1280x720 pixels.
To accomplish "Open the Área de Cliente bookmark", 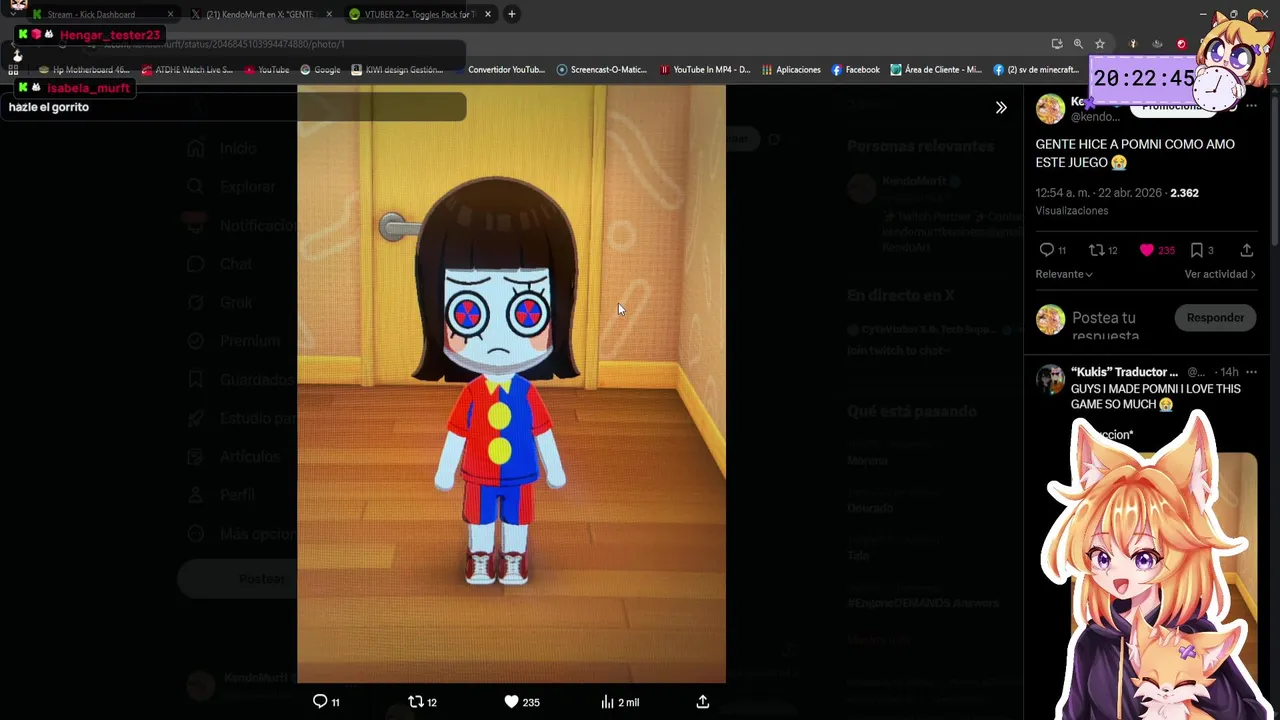I will (936, 70).
